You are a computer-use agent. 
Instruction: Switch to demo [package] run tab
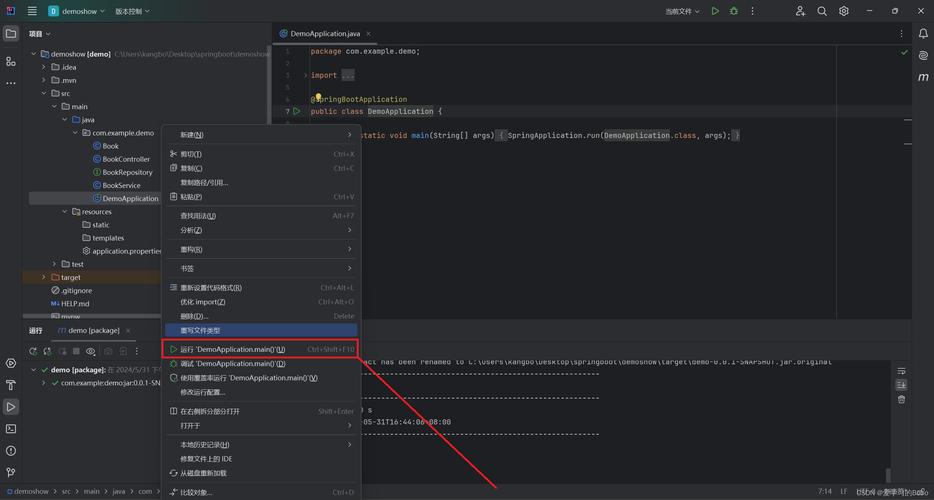pos(94,330)
